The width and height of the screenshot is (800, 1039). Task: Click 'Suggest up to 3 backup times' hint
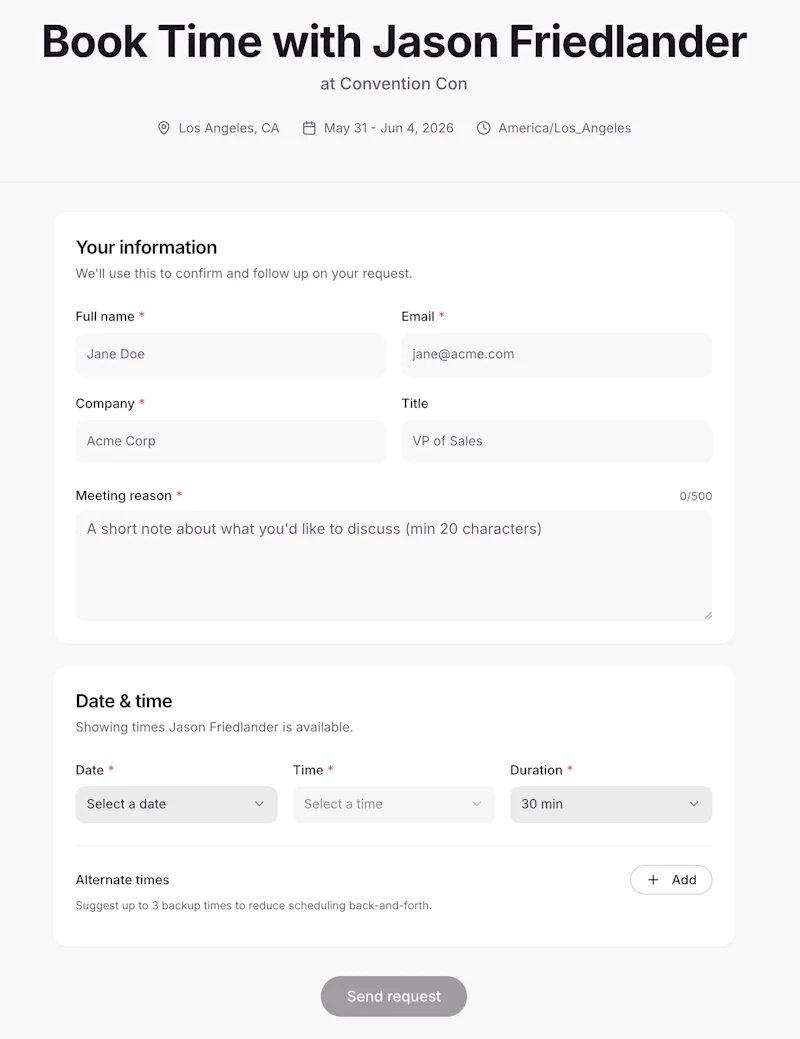click(x=254, y=905)
